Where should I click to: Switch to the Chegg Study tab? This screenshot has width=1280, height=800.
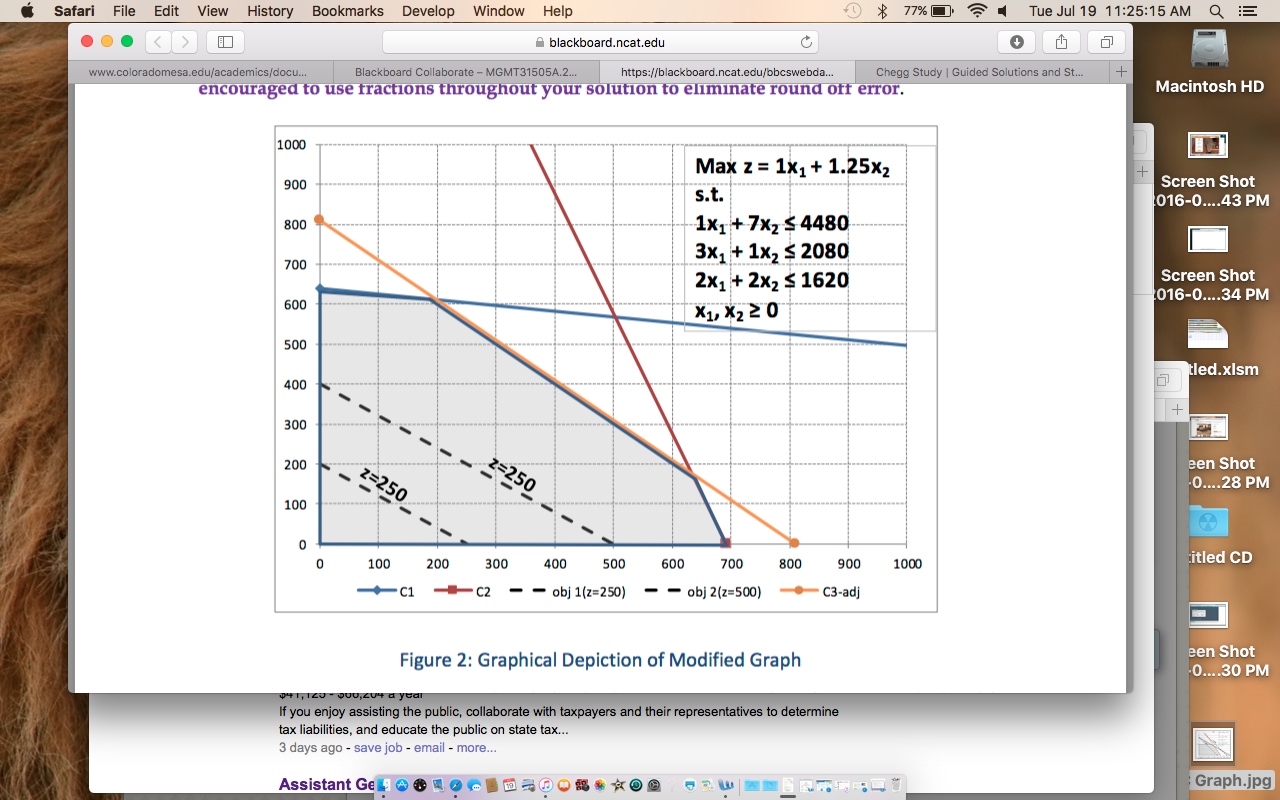tap(979, 72)
